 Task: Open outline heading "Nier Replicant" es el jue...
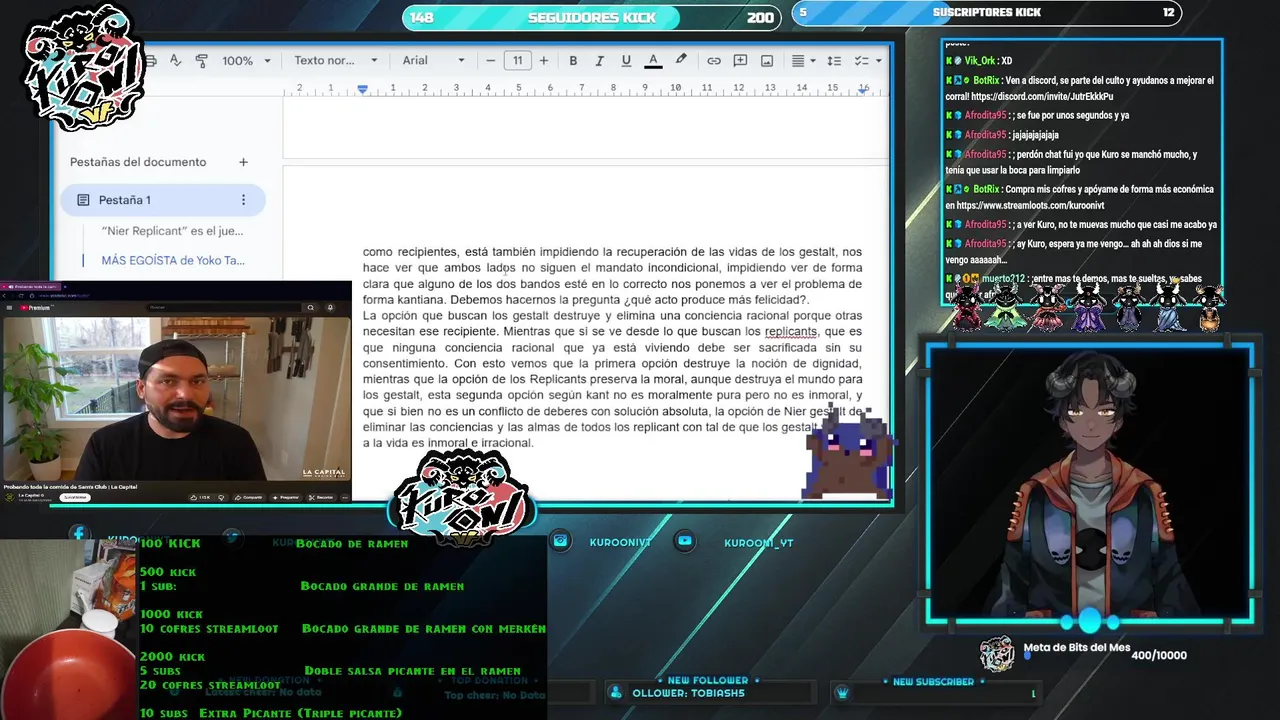pyautogui.click(x=172, y=231)
